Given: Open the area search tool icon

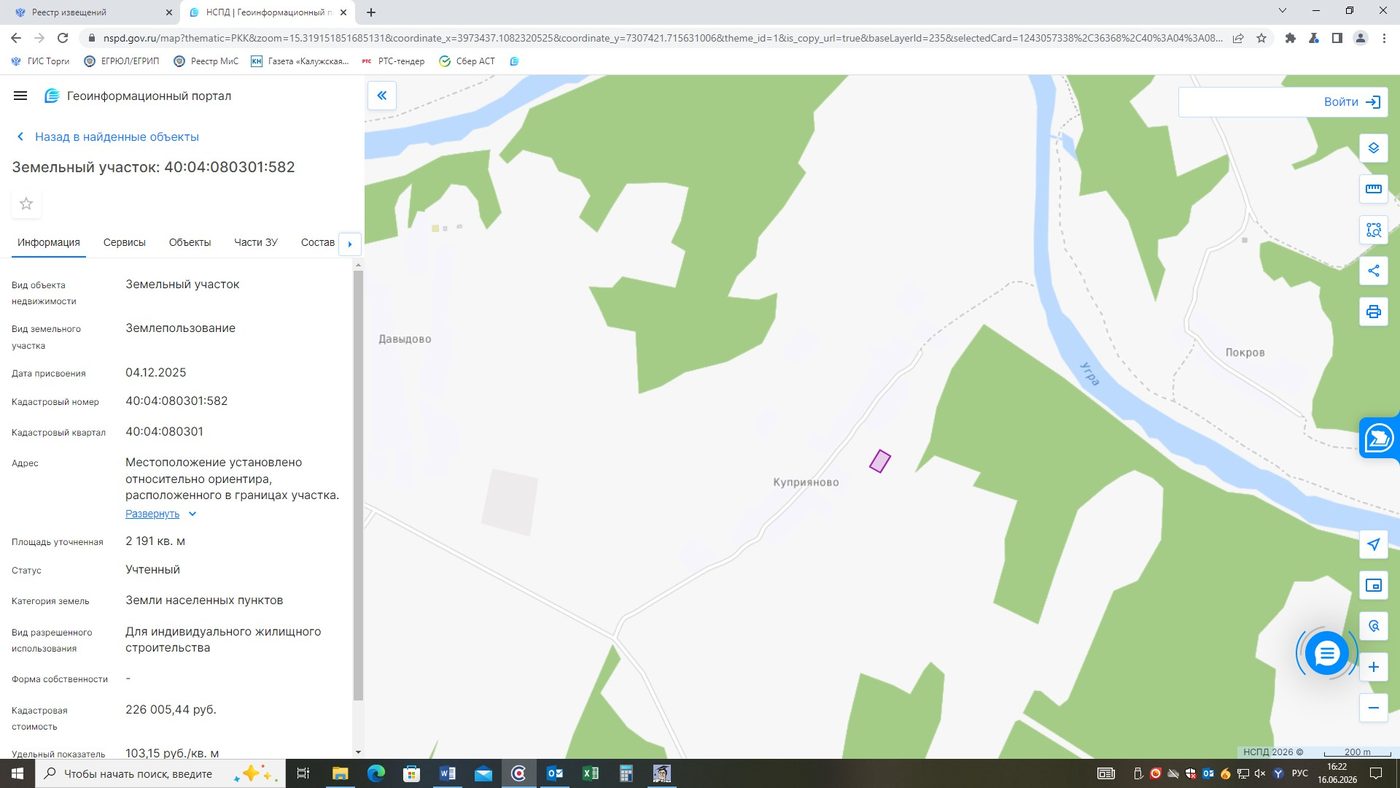Looking at the screenshot, I should pyautogui.click(x=1373, y=230).
